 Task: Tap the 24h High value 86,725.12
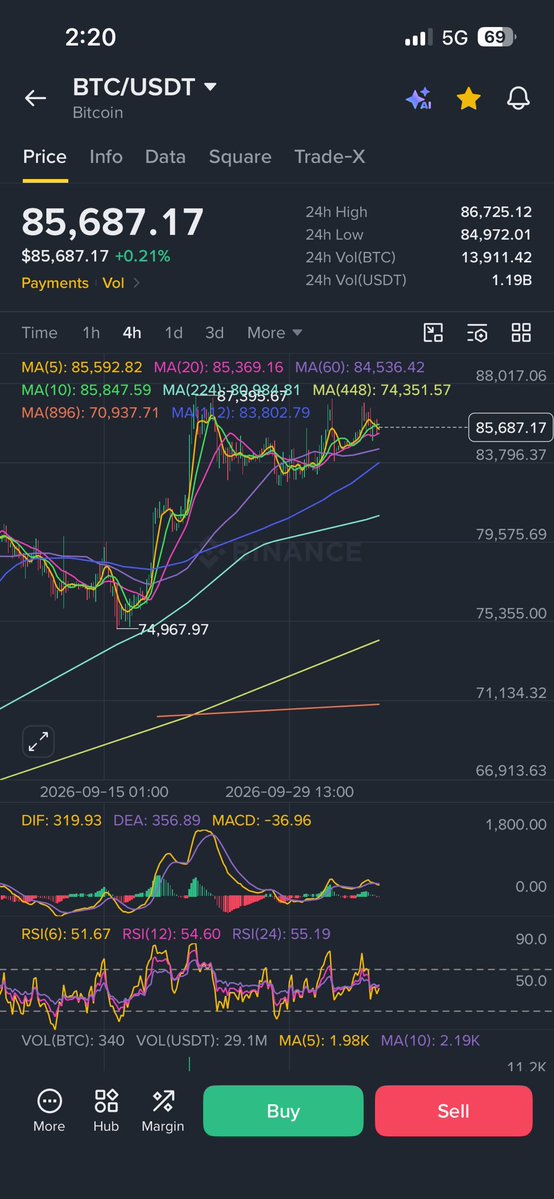pos(496,212)
